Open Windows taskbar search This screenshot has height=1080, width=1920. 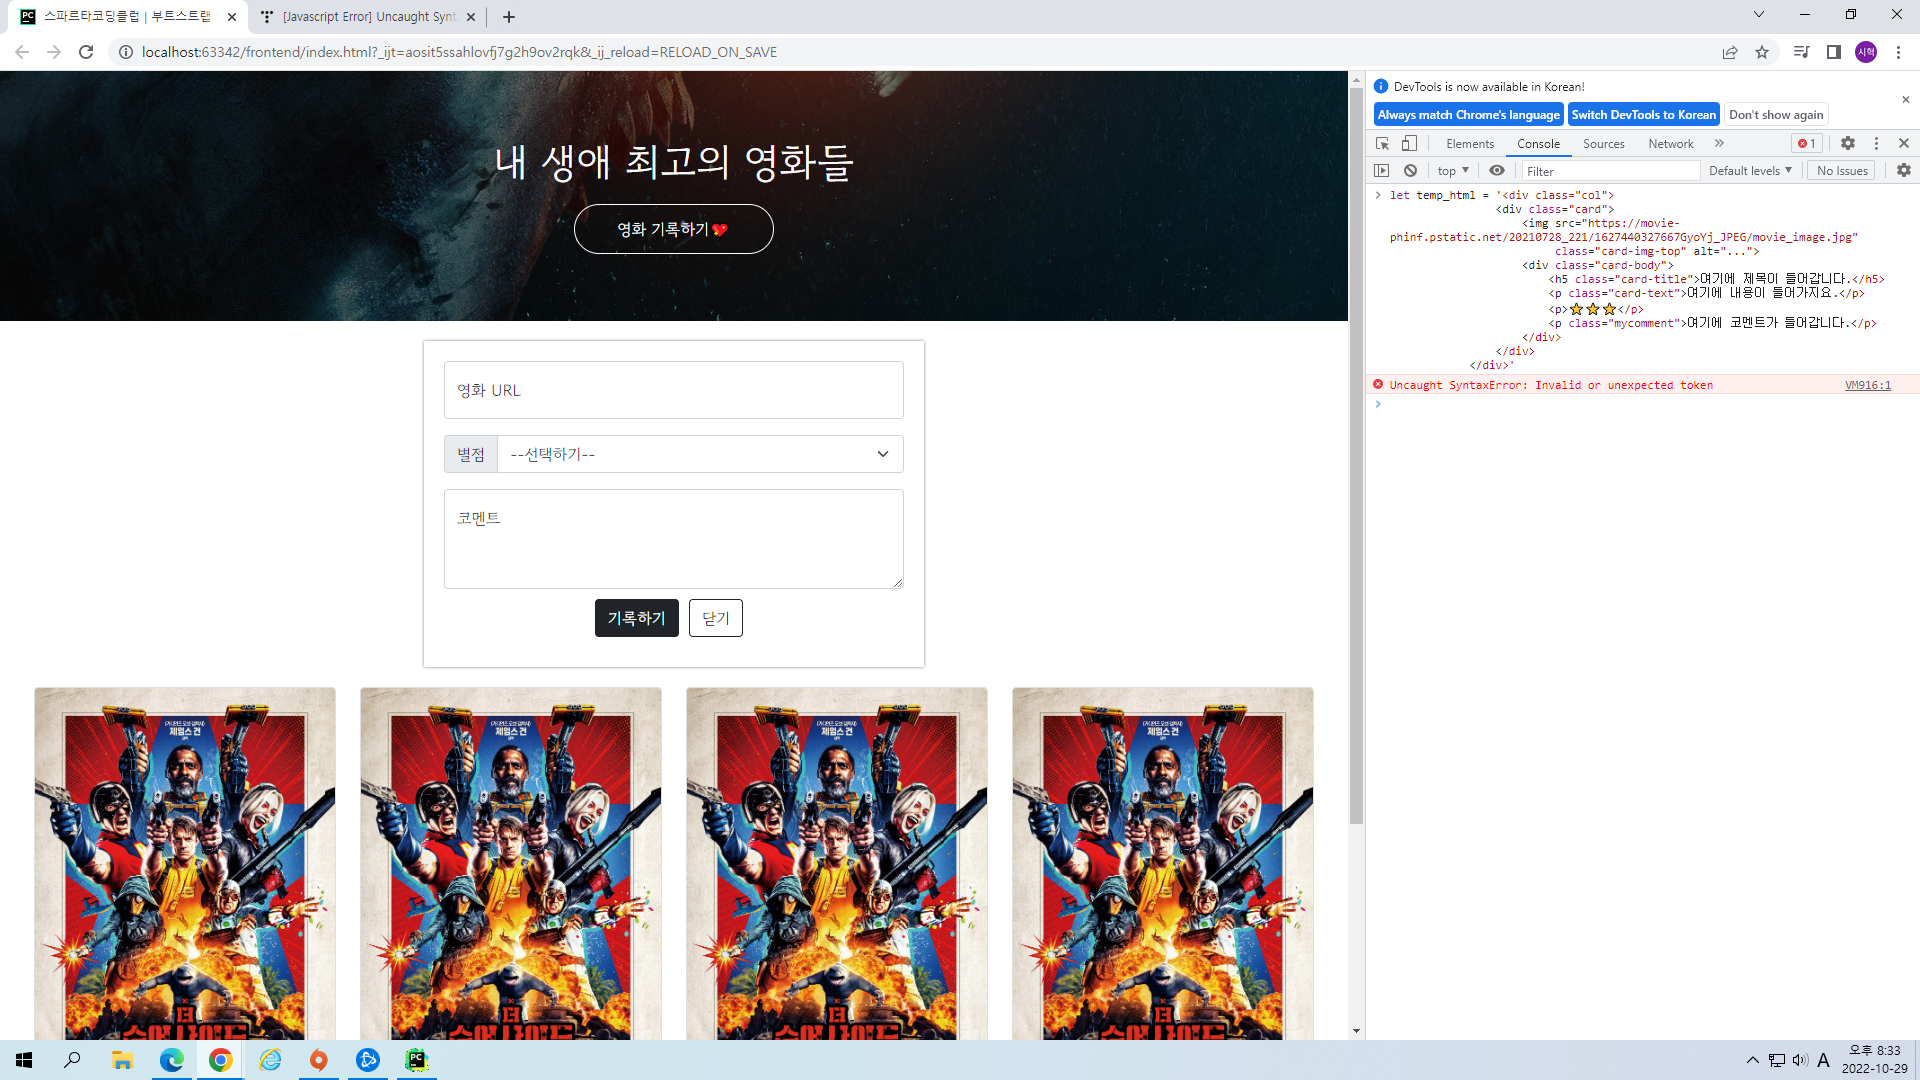point(72,1060)
